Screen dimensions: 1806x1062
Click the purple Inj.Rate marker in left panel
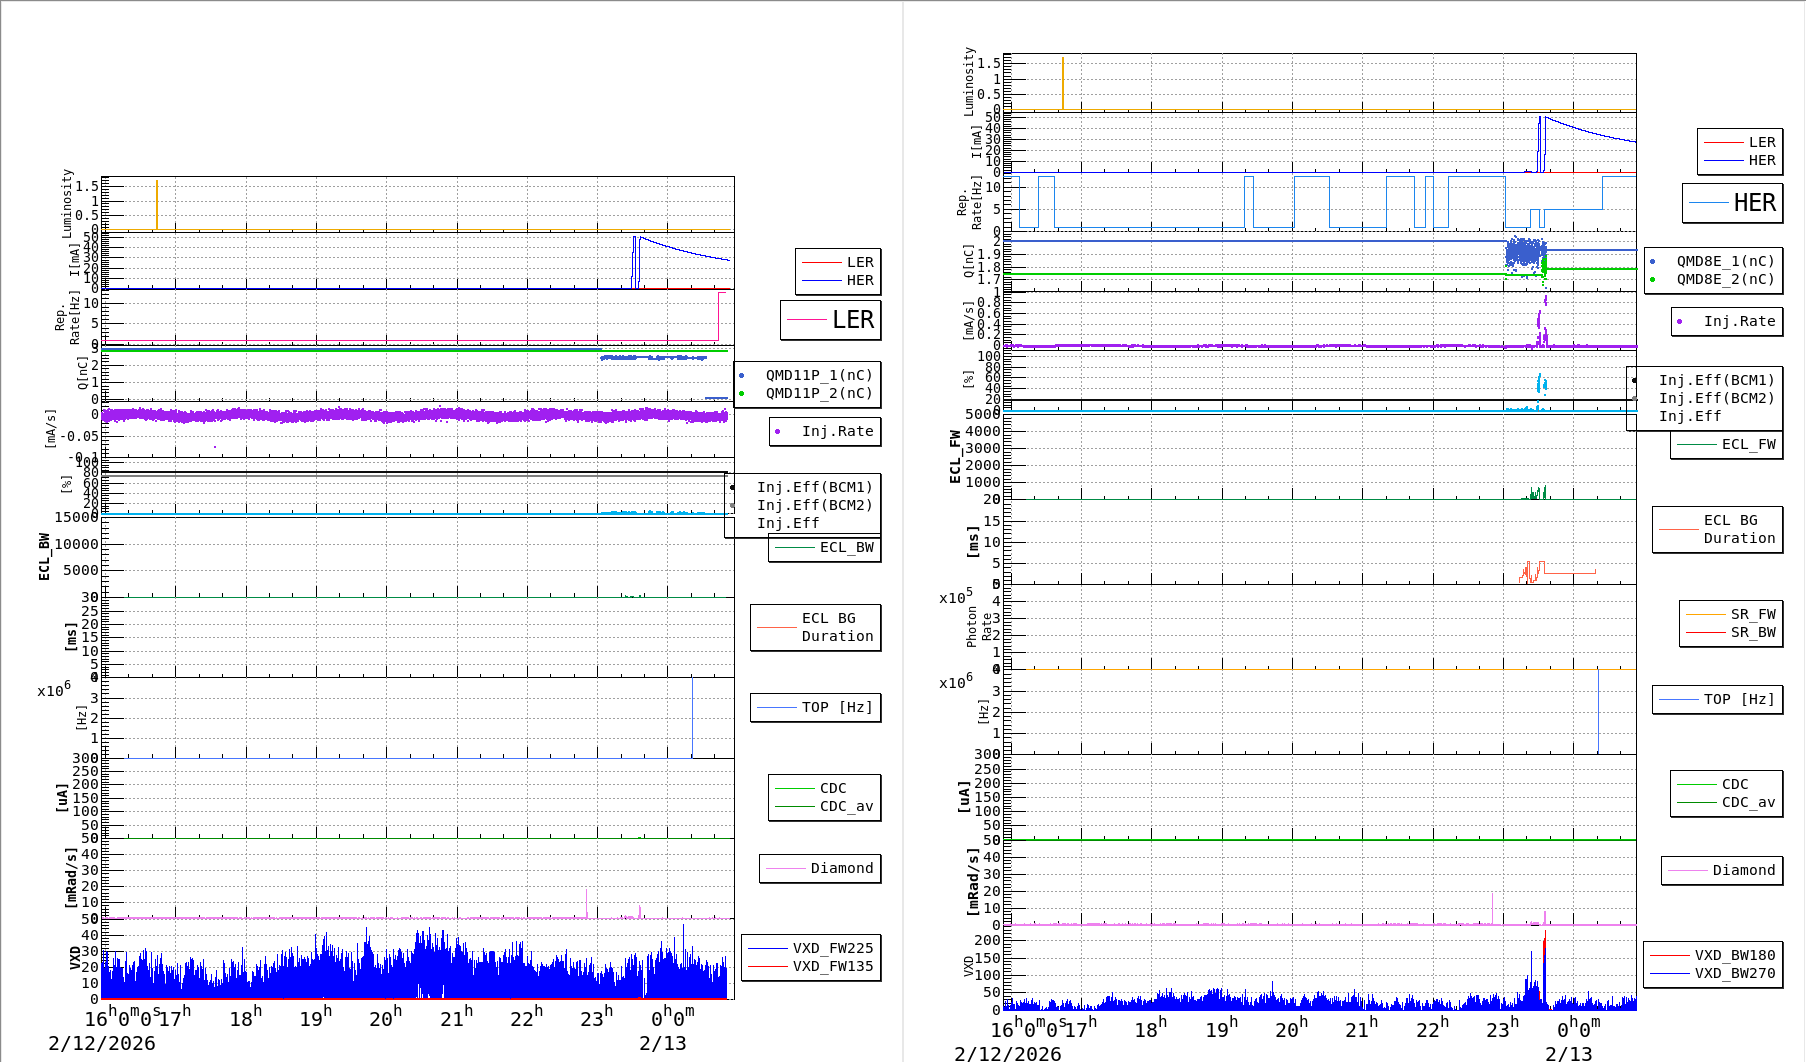click(778, 432)
